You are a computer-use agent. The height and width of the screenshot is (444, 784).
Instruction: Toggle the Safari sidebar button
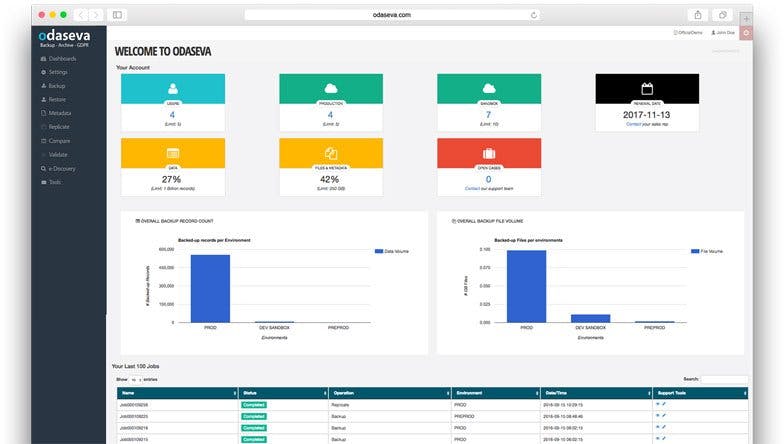pos(118,15)
